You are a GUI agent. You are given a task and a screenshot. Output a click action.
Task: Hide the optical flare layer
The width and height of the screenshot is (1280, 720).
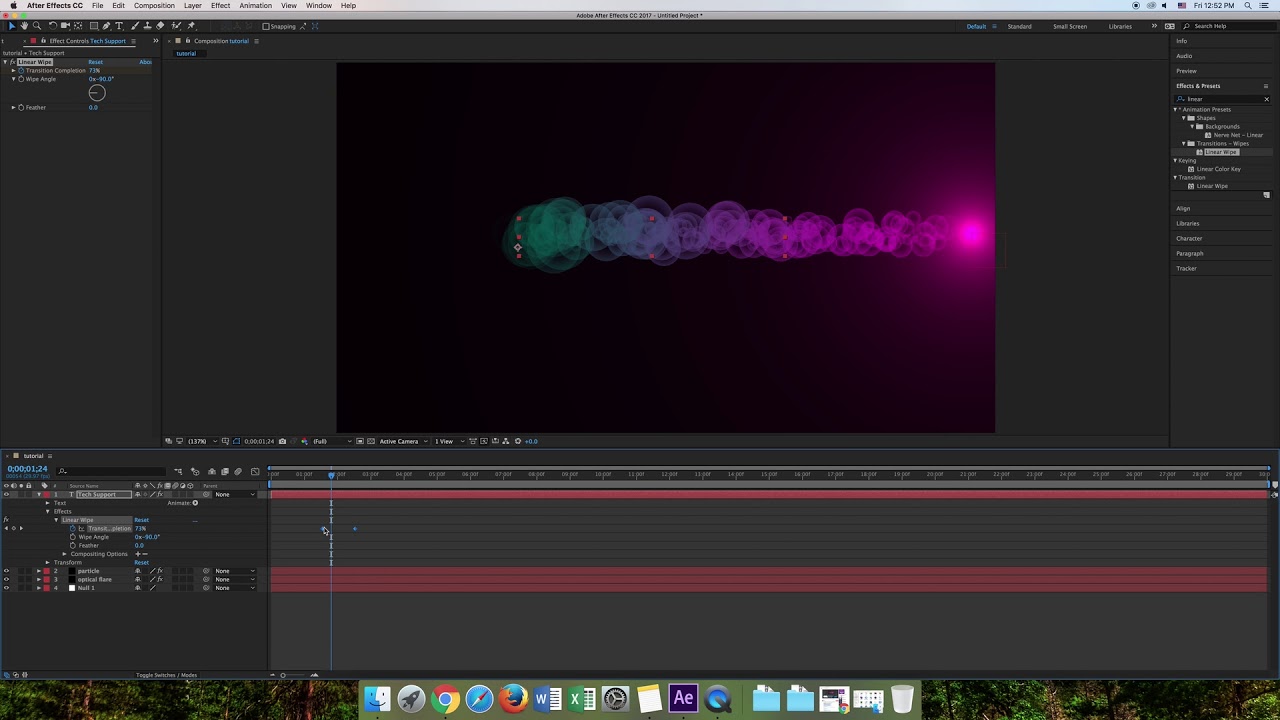pos(6,580)
